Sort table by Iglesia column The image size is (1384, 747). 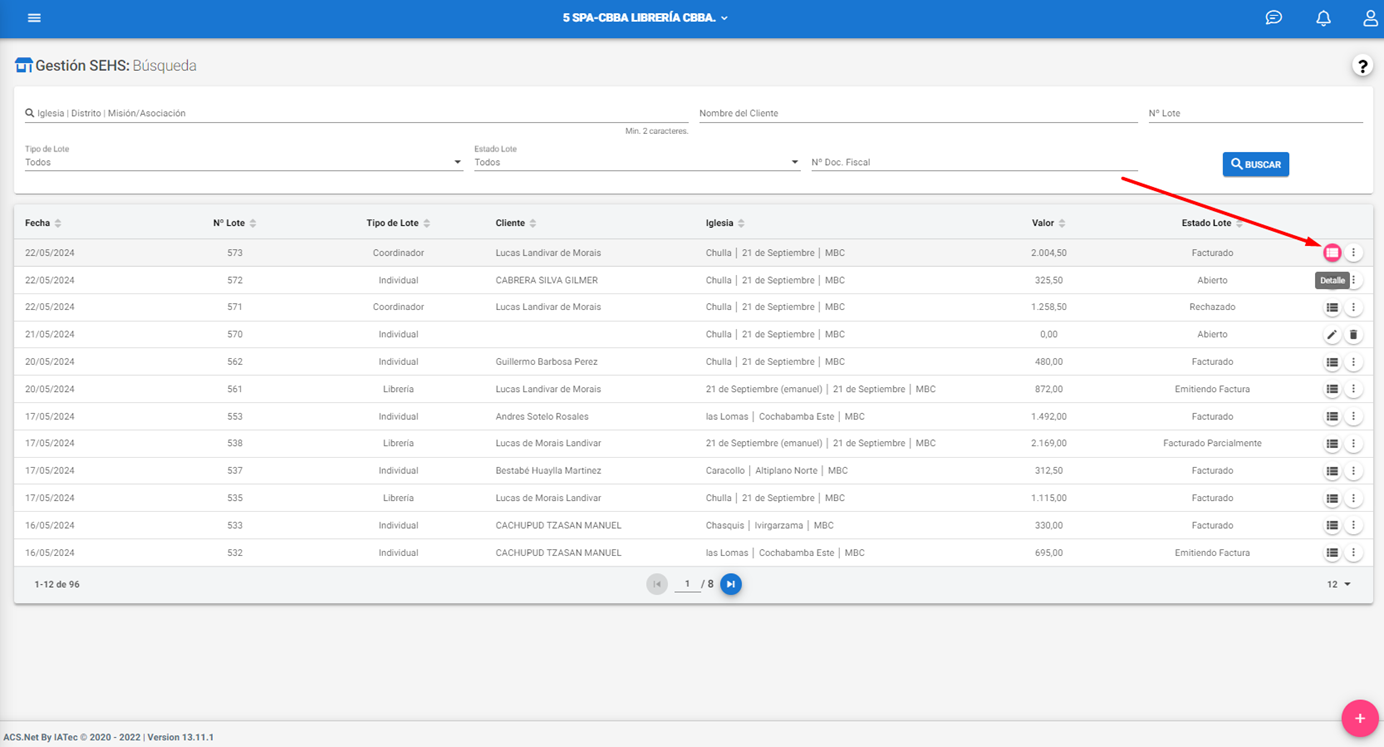tap(725, 223)
